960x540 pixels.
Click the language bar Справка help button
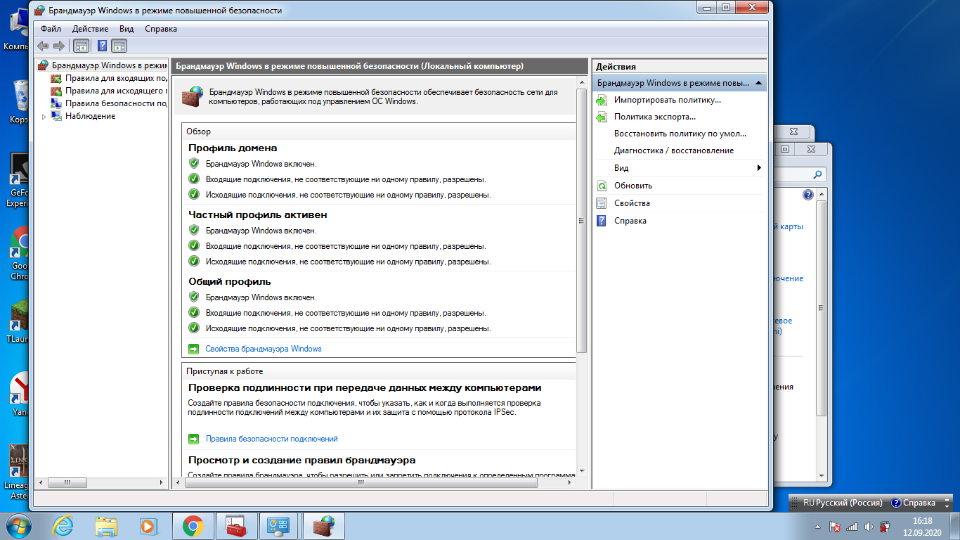click(913, 503)
